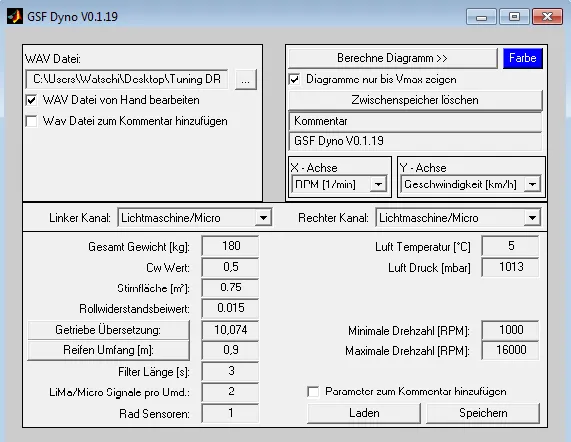Toggle 'WAV Datei von Hand bearbeiten' checkbox
Viewport: 571px width, 442px height.
(32, 100)
